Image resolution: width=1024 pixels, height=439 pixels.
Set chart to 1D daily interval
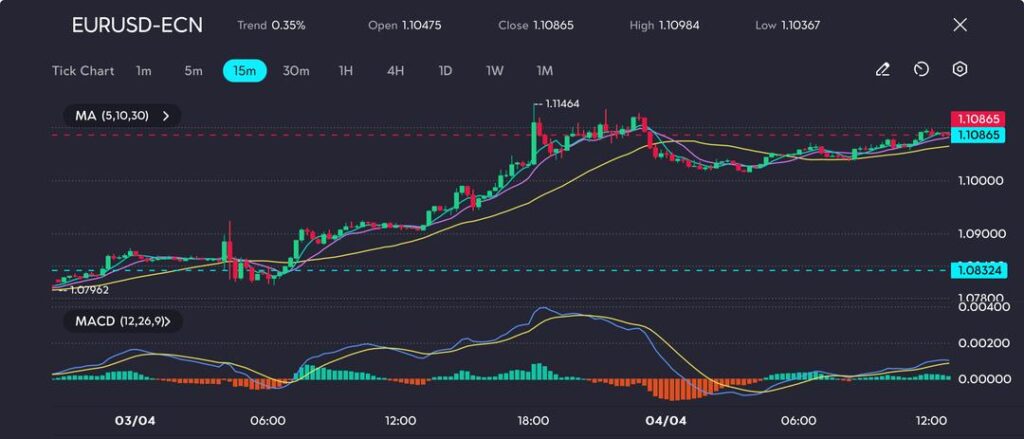(x=445, y=71)
